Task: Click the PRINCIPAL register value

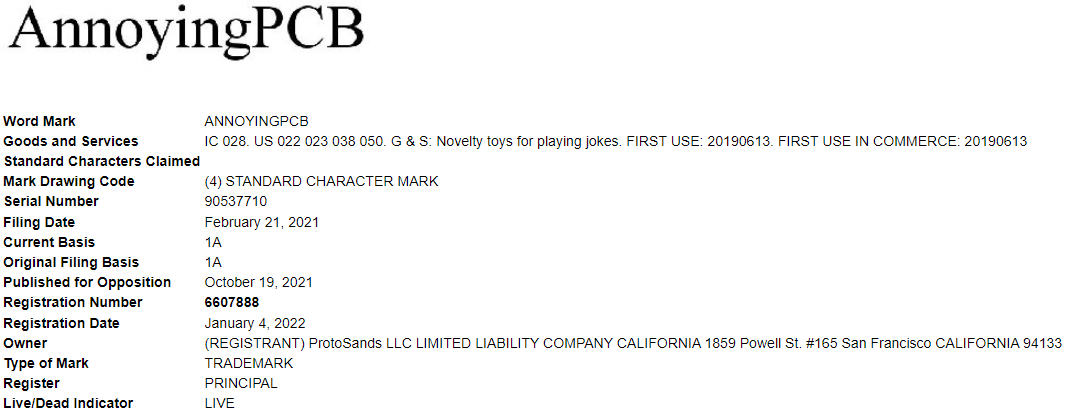Action: click(241, 383)
